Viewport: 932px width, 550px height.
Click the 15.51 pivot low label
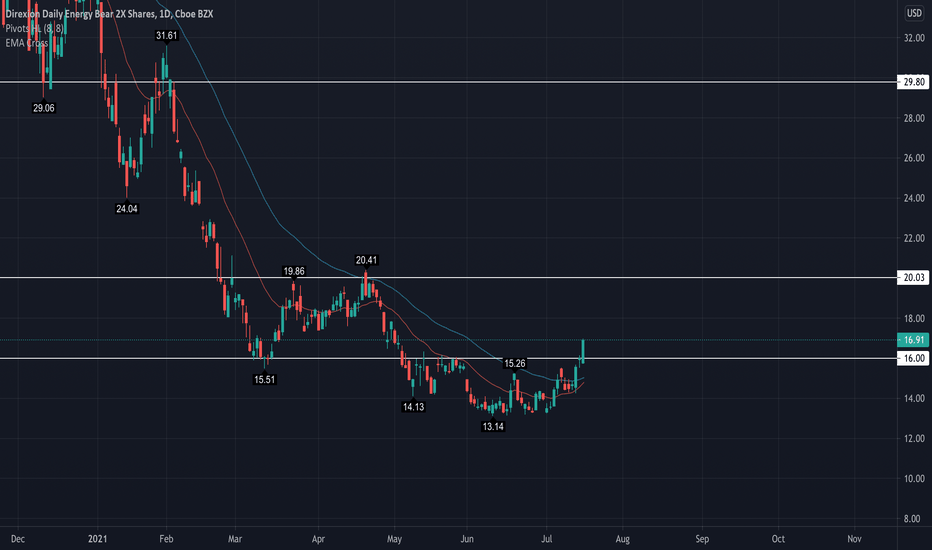pyautogui.click(x=265, y=379)
